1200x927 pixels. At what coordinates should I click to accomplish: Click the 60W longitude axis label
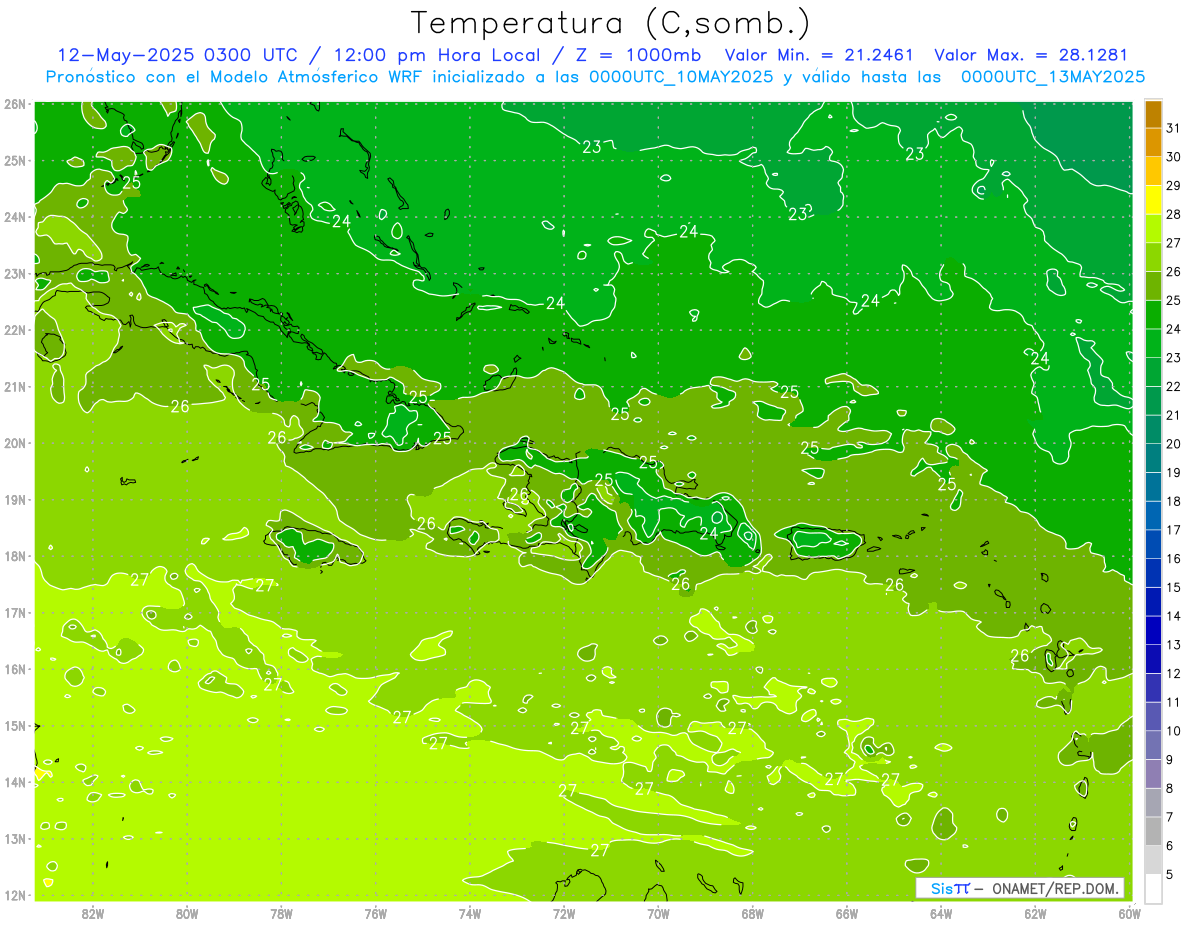(x=1129, y=913)
